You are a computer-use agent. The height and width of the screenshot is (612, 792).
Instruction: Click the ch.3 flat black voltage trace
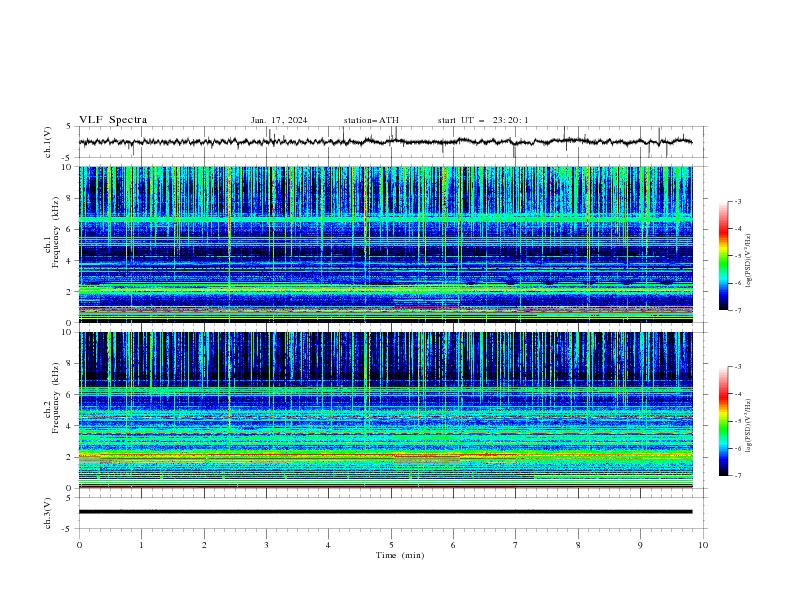coord(385,512)
